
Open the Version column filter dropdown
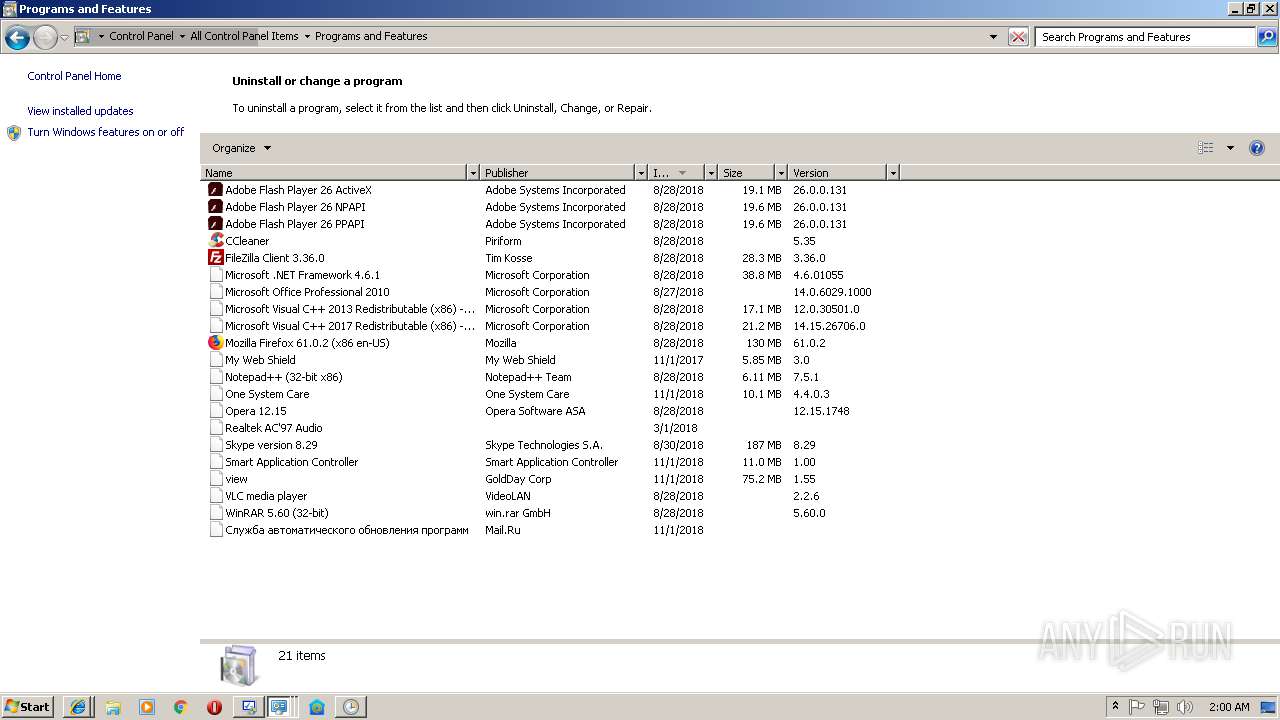(x=893, y=173)
